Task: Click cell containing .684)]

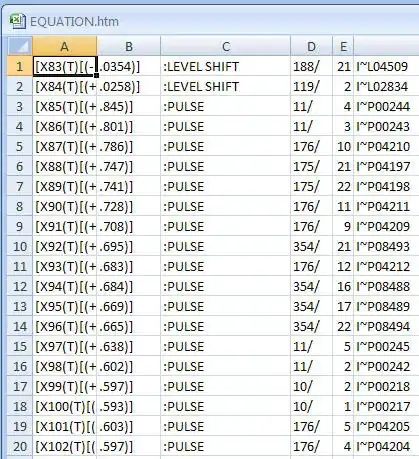Action: [x=129, y=286]
